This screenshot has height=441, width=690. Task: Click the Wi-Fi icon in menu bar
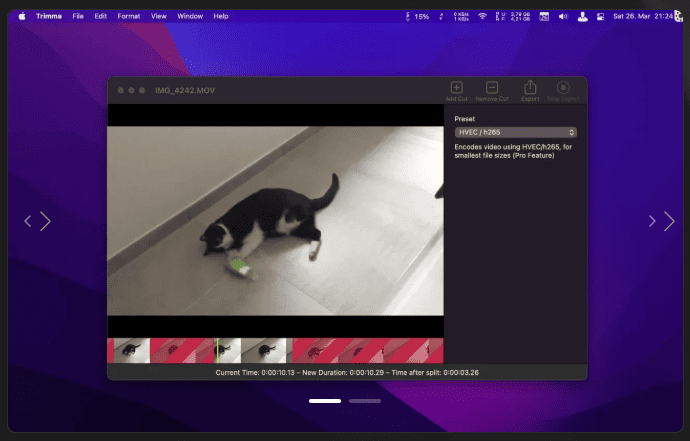coord(482,16)
